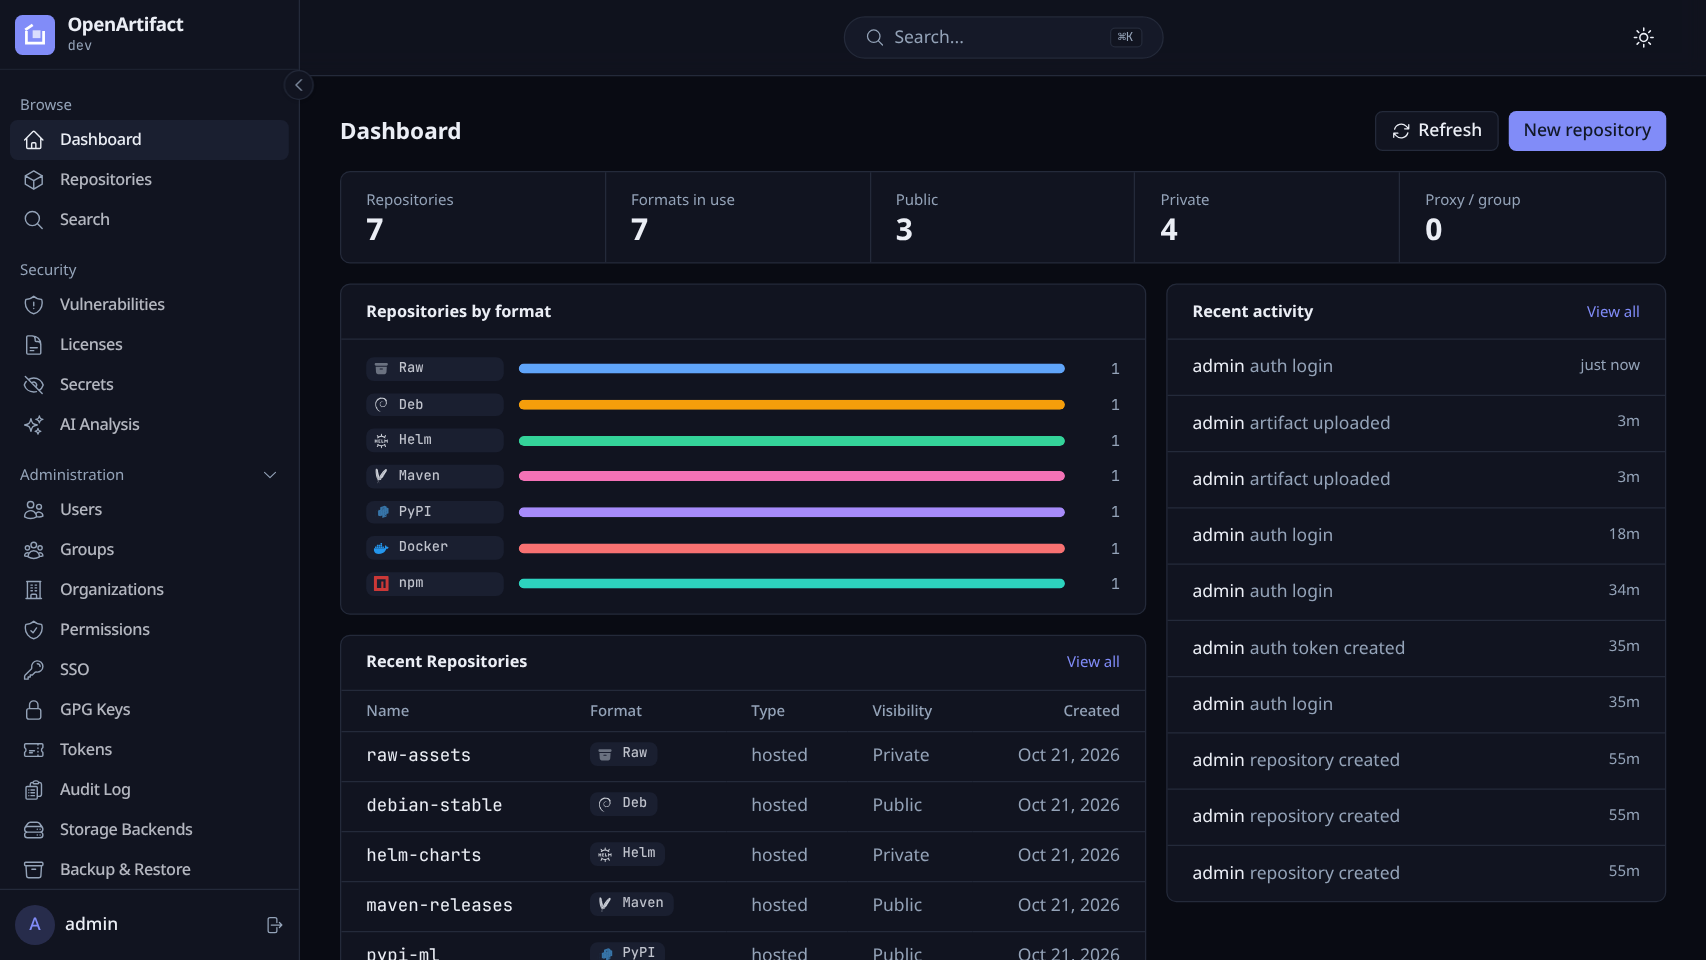
Task: Click the Secrets hidden-eye icon
Action: pos(34,385)
